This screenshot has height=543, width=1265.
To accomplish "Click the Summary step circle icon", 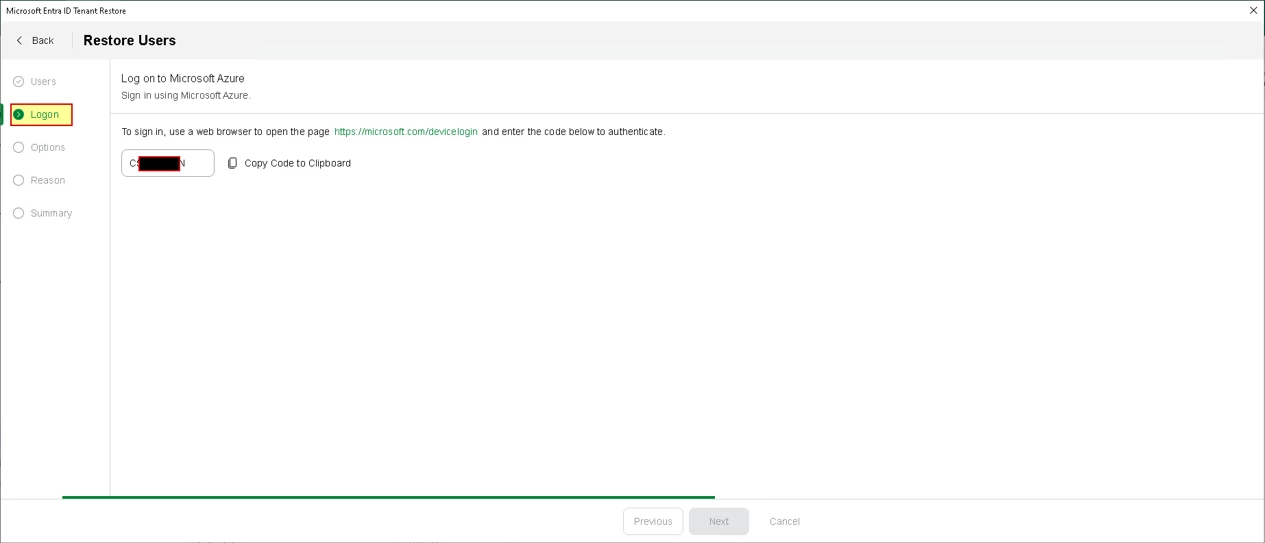I will click(x=18, y=214).
